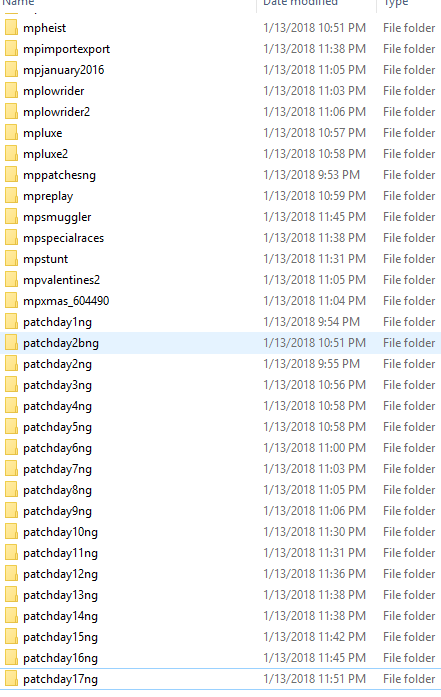441x697 pixels.
Task: Select the mpluxe2 folder name
Action: tap(45, 154)
